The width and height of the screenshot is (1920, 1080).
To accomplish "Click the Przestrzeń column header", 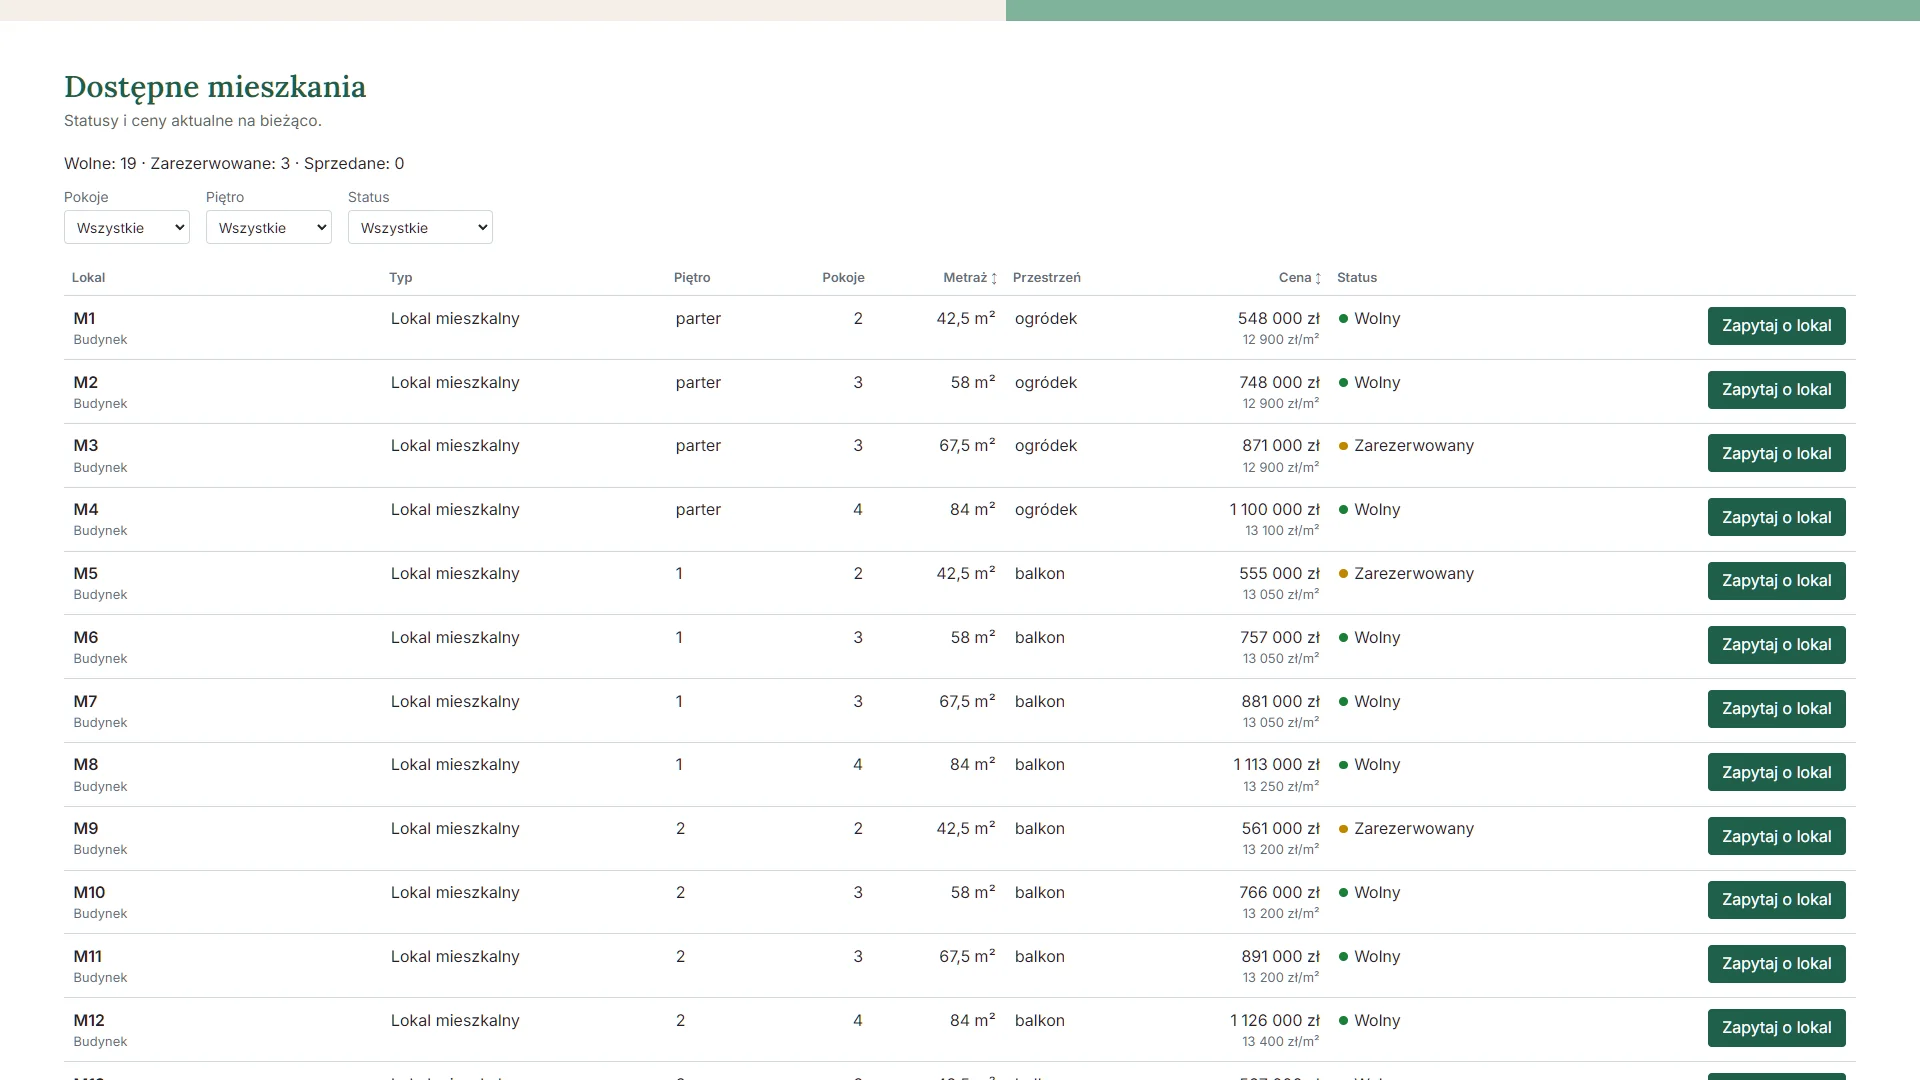I will point(1046,278).
